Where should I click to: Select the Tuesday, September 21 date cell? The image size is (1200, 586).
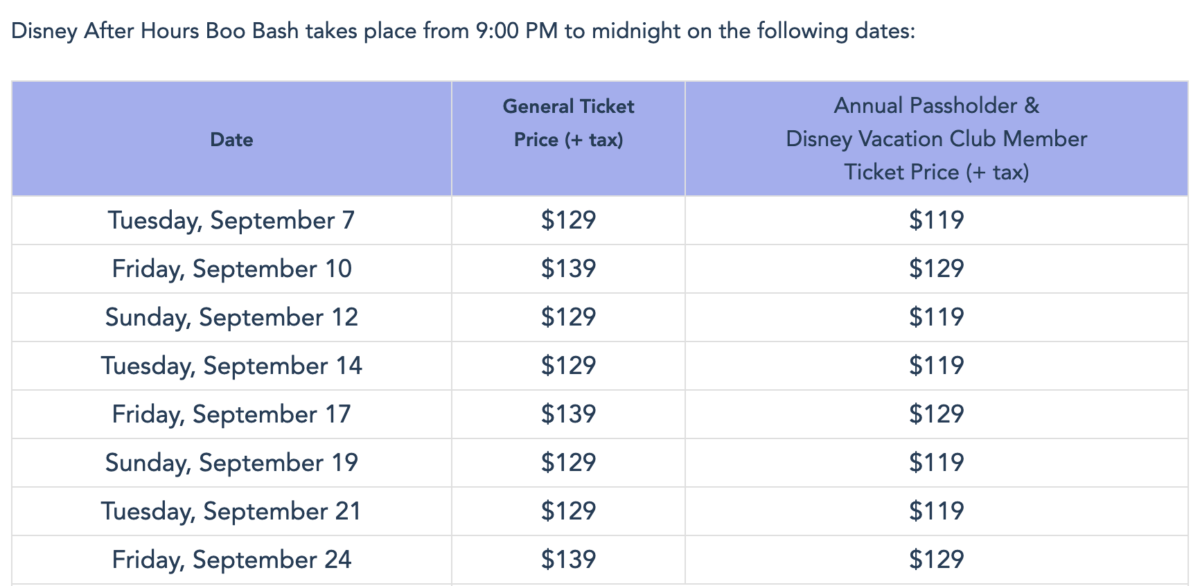coord(231,511)
